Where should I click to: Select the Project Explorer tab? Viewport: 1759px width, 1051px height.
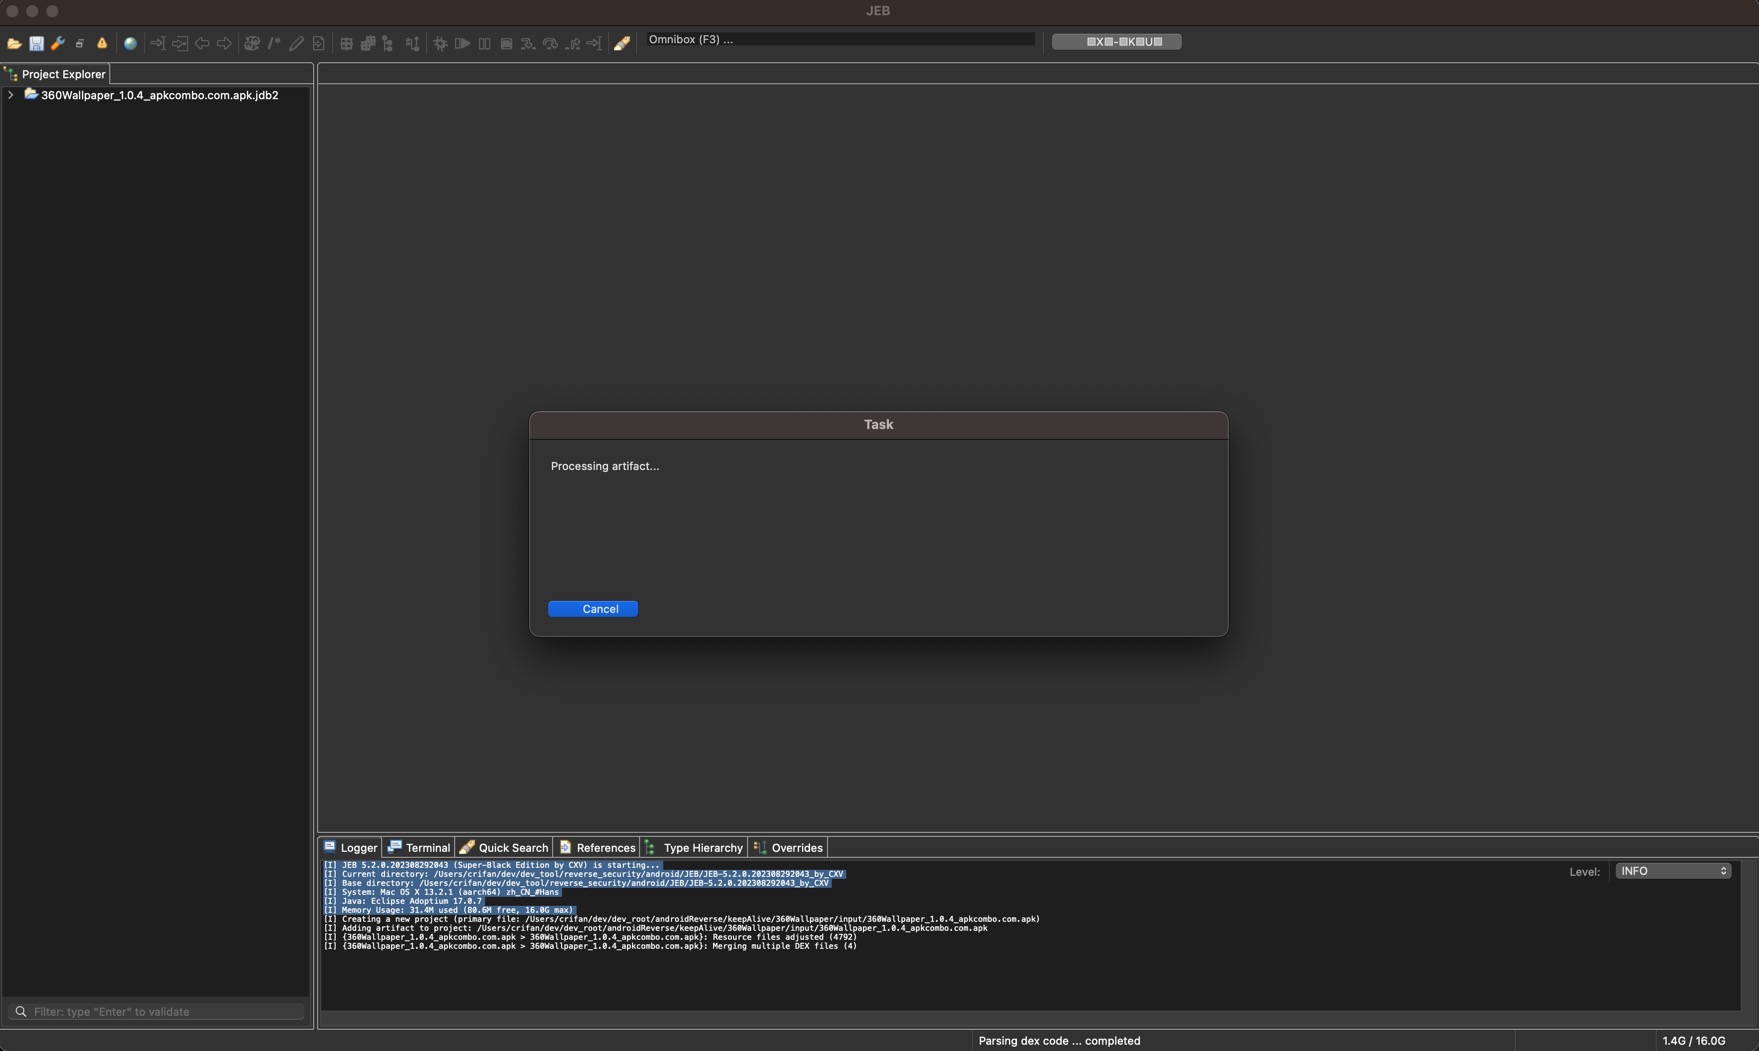click(56, 74)
